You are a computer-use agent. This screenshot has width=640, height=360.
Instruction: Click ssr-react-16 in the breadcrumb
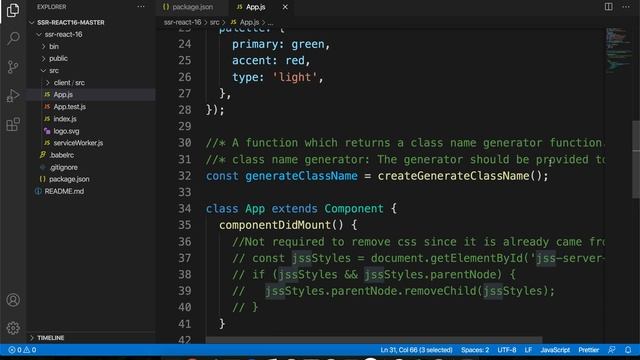click(x=182, y=22)
